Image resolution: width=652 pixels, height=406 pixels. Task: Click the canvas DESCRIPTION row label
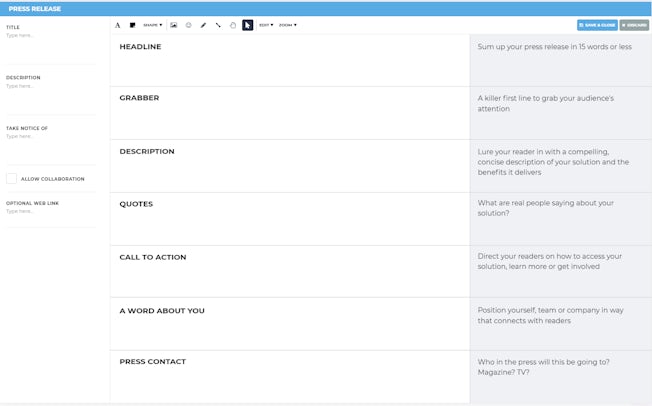click(x=147, y=151)
